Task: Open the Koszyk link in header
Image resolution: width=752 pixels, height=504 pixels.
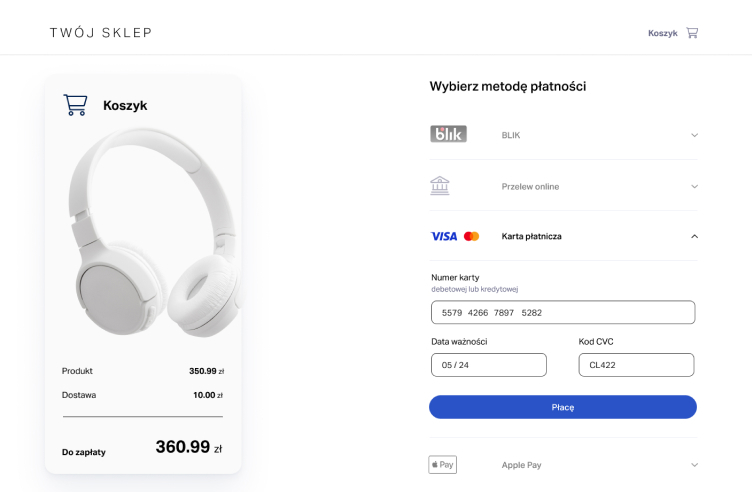Action: click(662, 33)
